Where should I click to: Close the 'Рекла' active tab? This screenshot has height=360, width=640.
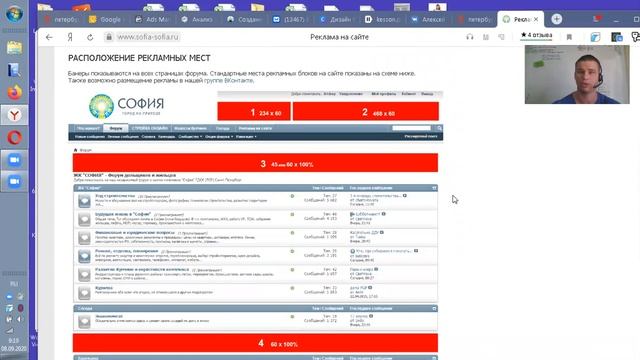pos(536,19)
